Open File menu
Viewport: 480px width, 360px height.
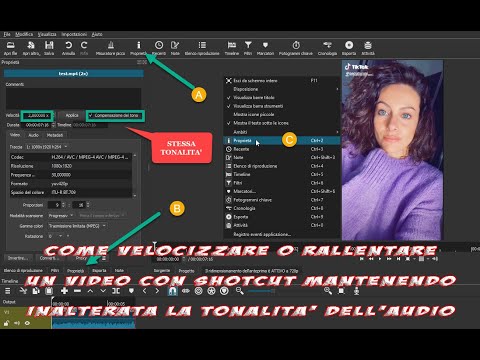pyautogui.click(x=7, y=34)
